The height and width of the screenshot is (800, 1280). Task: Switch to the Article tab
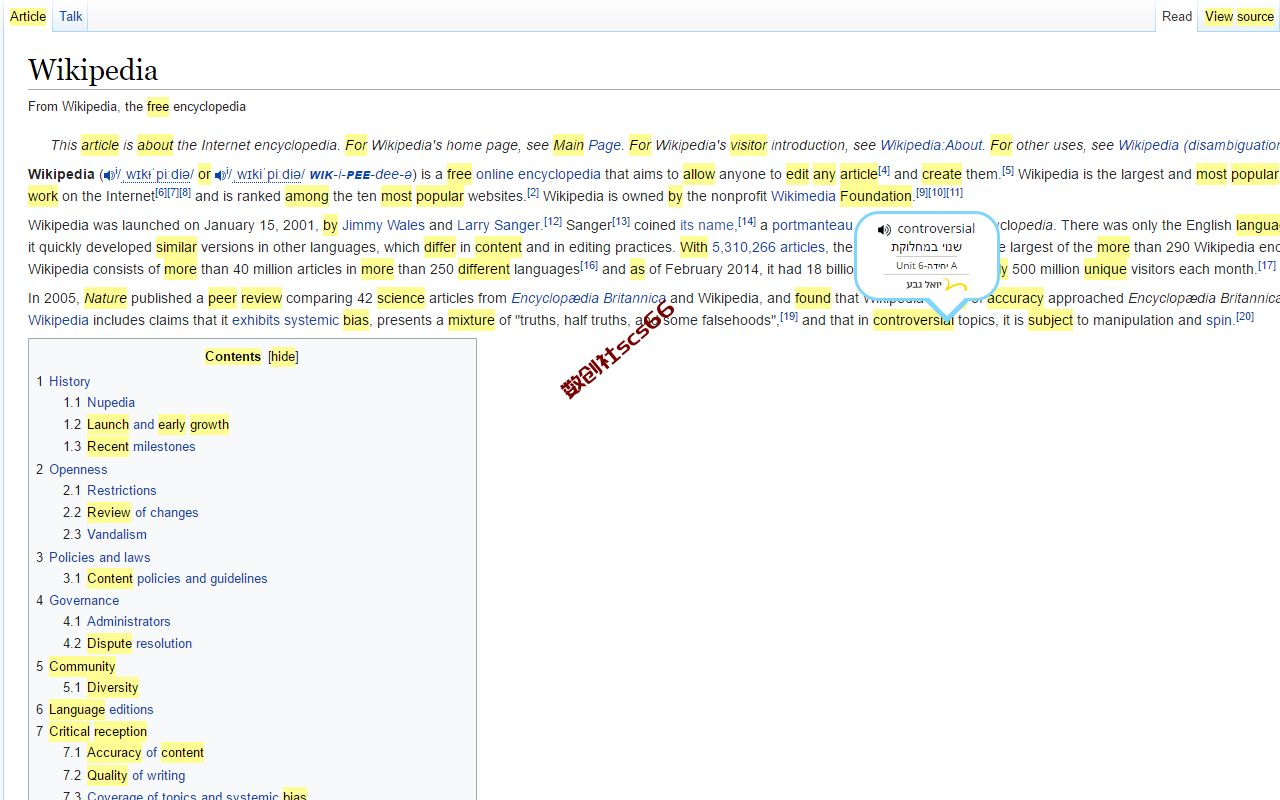pyautogui.click(x=28, y=16)
